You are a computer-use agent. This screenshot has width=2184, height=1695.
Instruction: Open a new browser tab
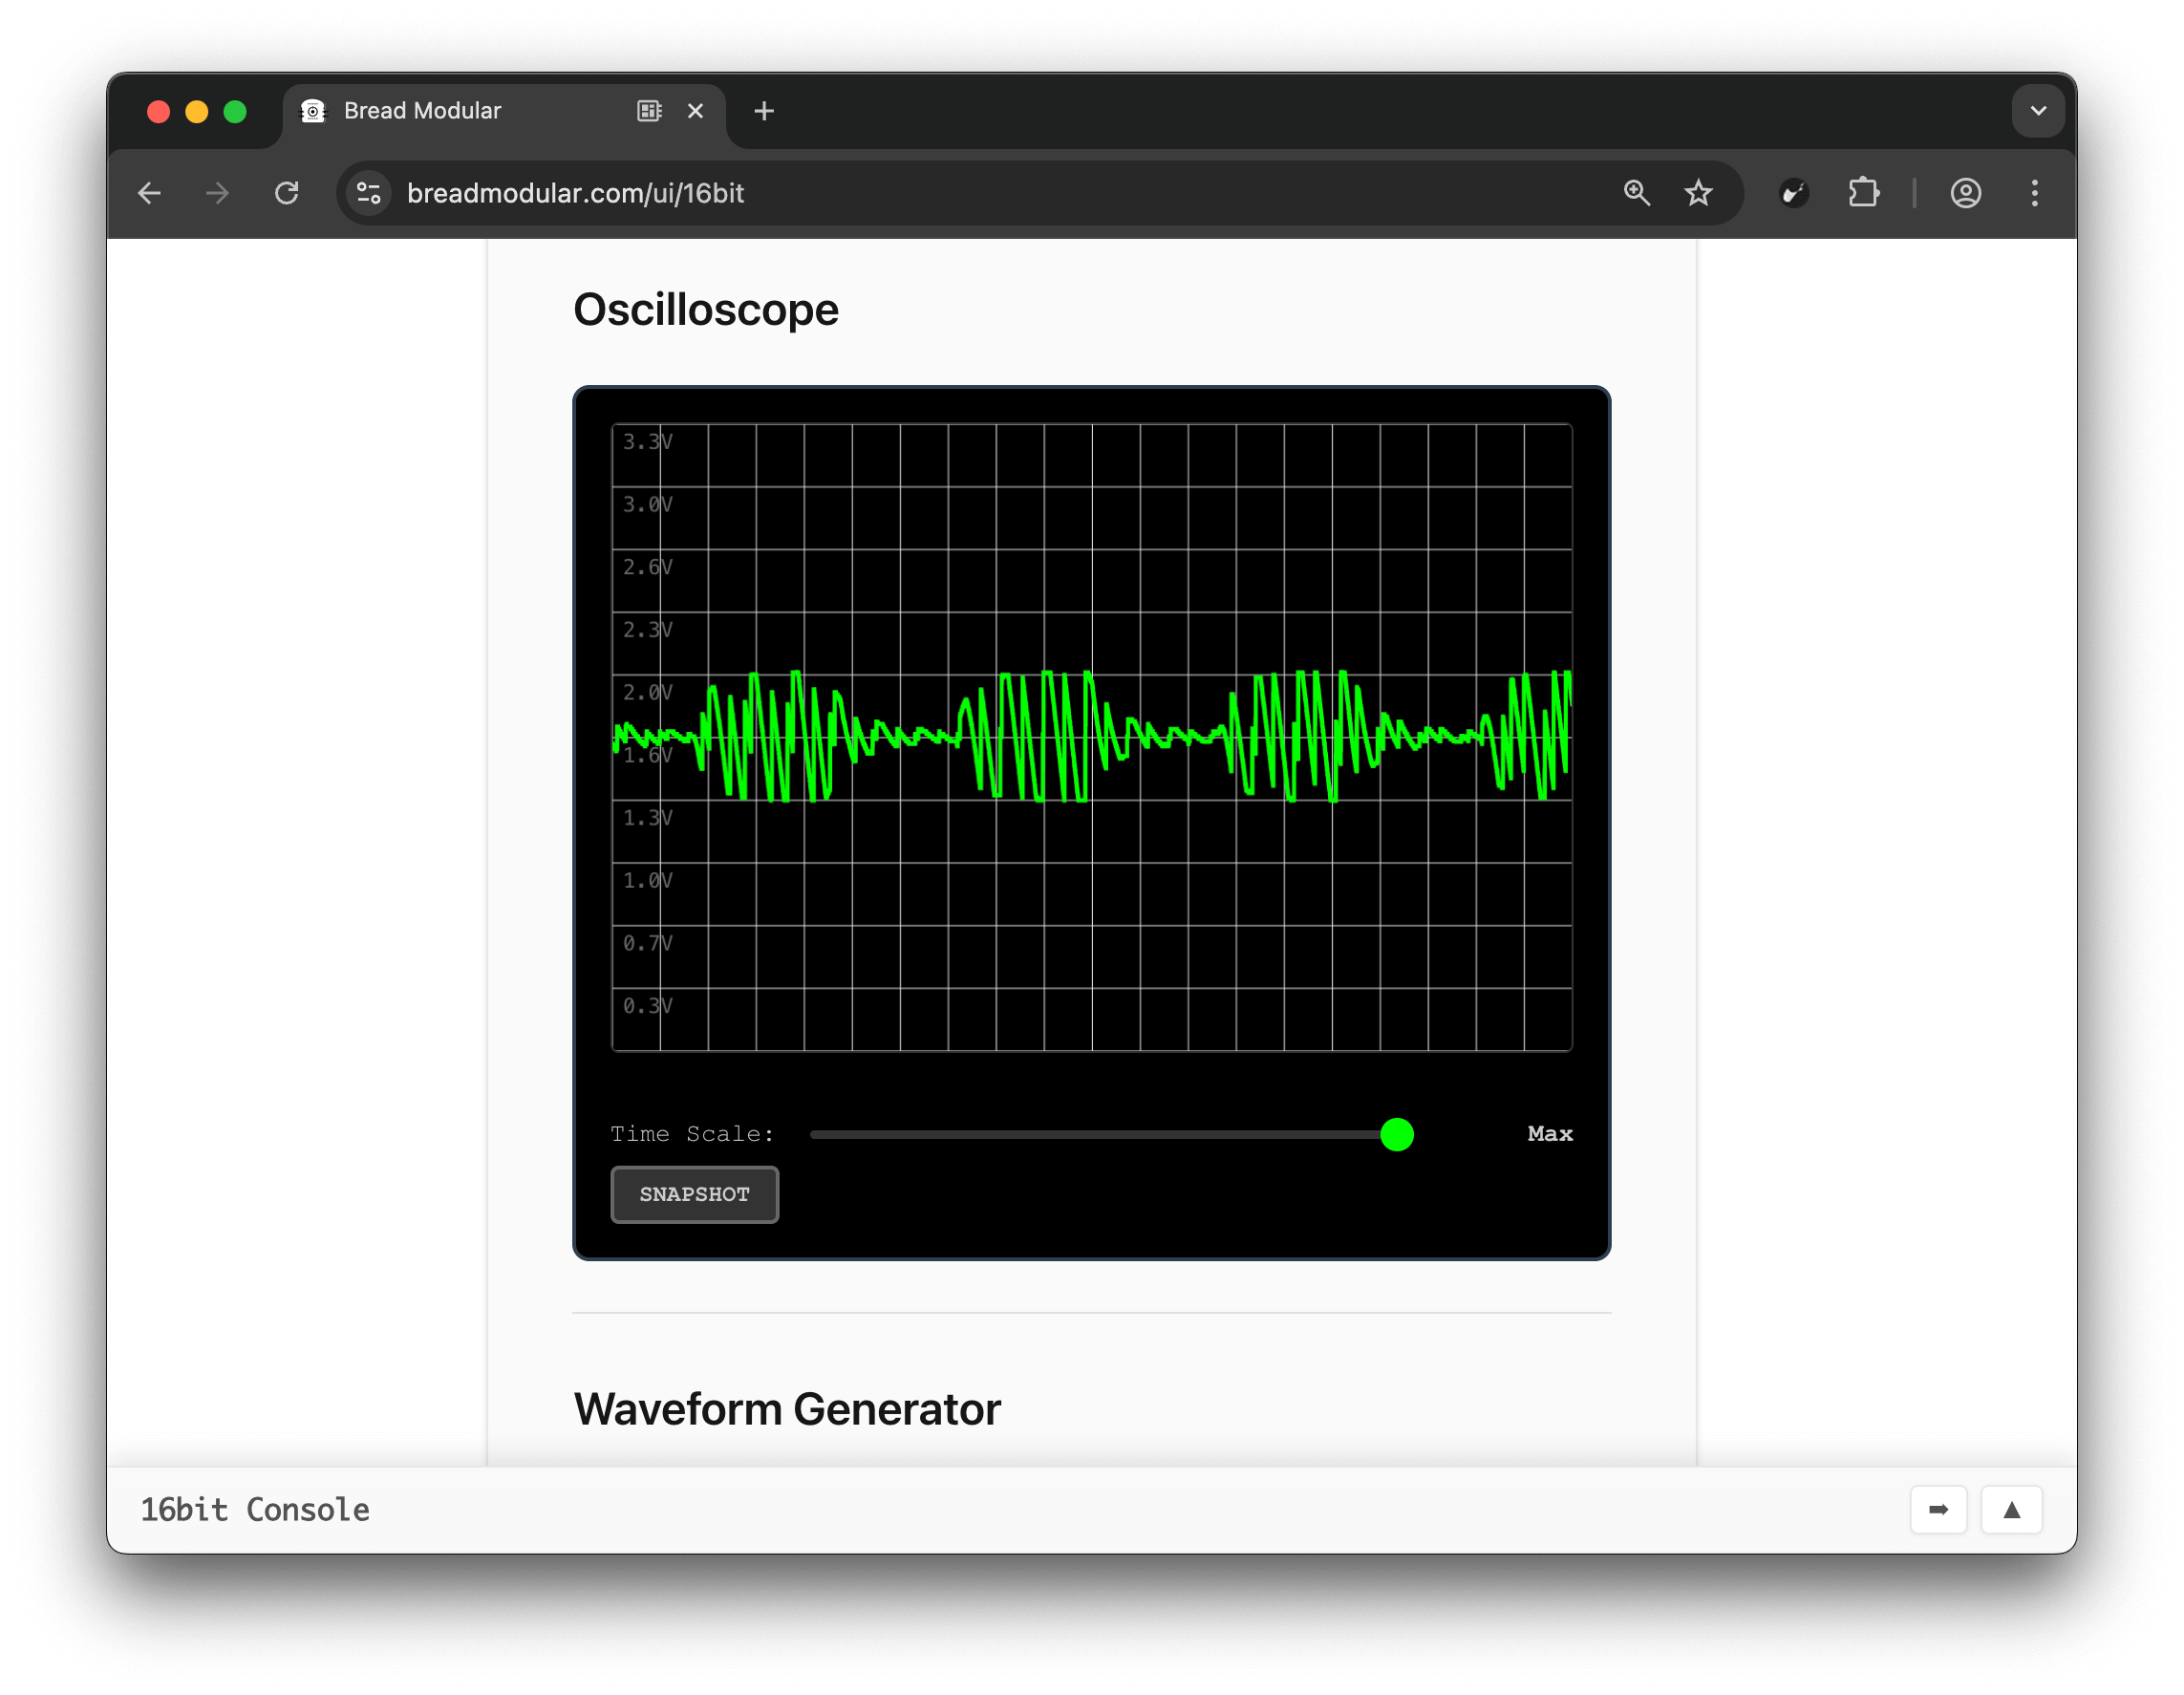coord(763,111)
